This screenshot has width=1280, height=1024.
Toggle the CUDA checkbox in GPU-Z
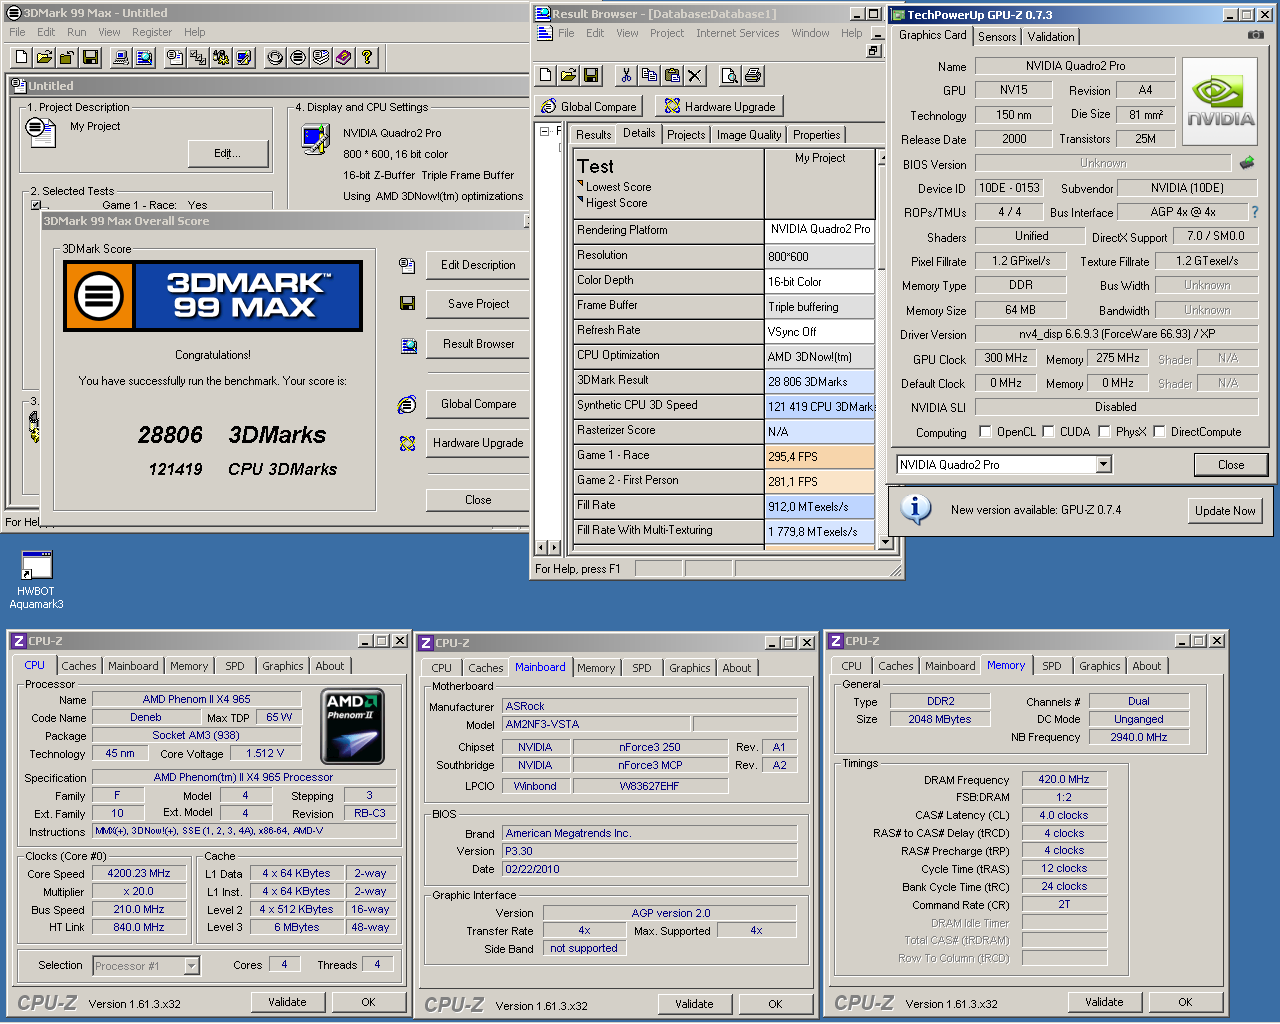pyautogui.click(x=1048, y=432)
